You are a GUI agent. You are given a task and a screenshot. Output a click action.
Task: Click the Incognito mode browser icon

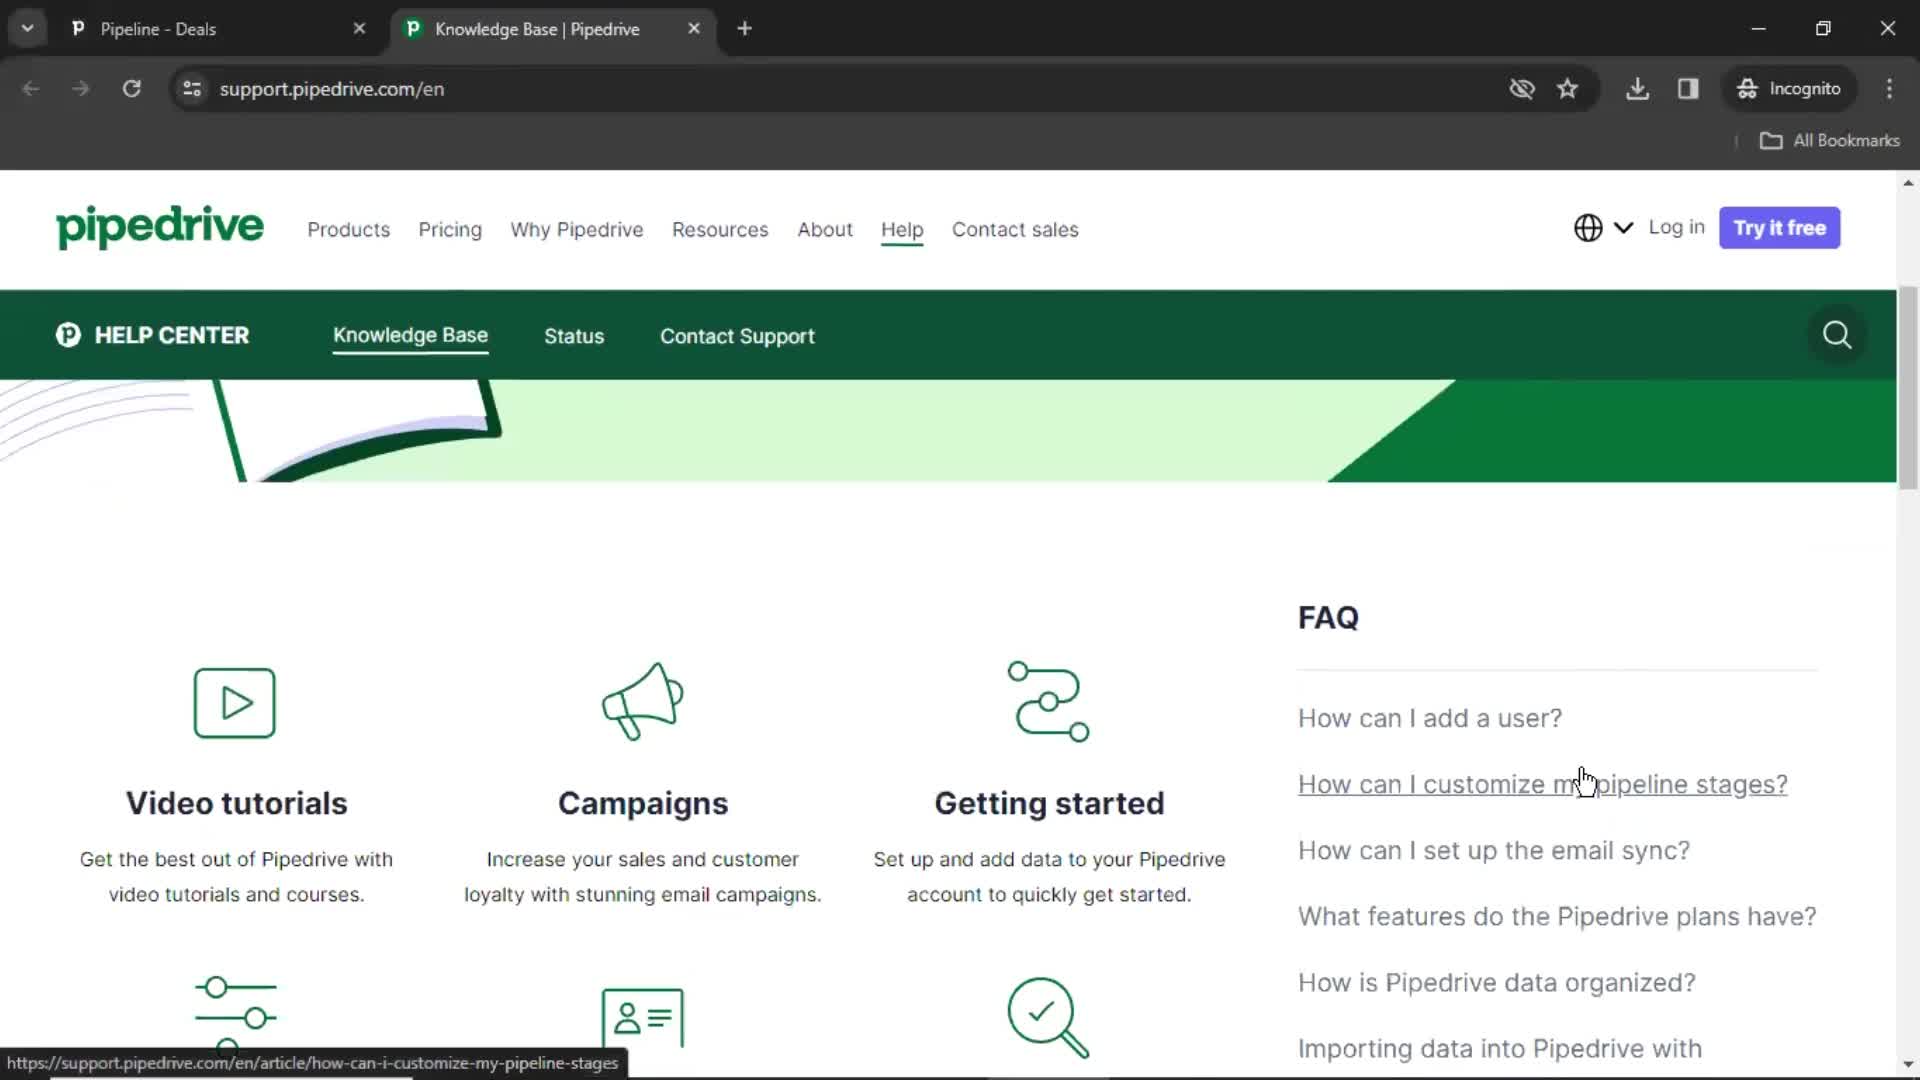click(1747, 88)
